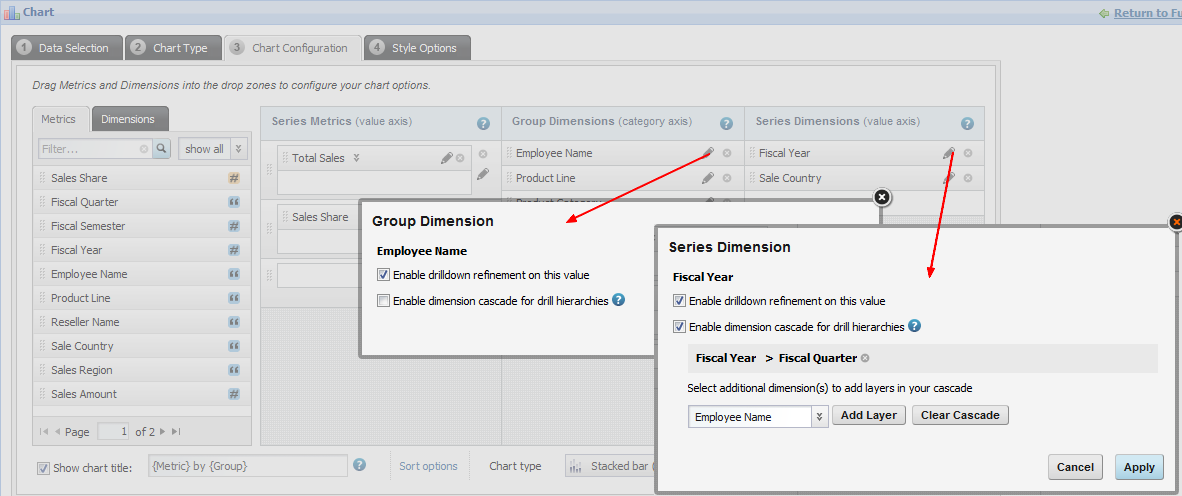Image resolution: width=1182 pixels, height=496 pixels.
Task: Go to Style Options step tab
Action: pos(417,48)
